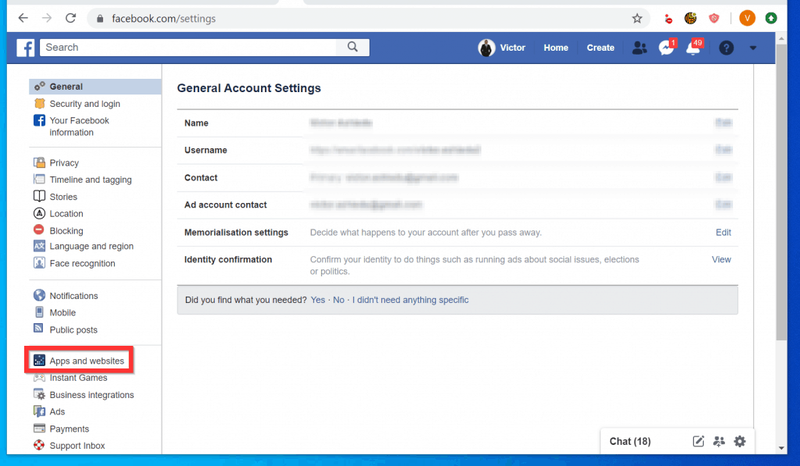The image size is (800, 466).
Task: Open Instant Games settings
Action: tap(78, 378)
